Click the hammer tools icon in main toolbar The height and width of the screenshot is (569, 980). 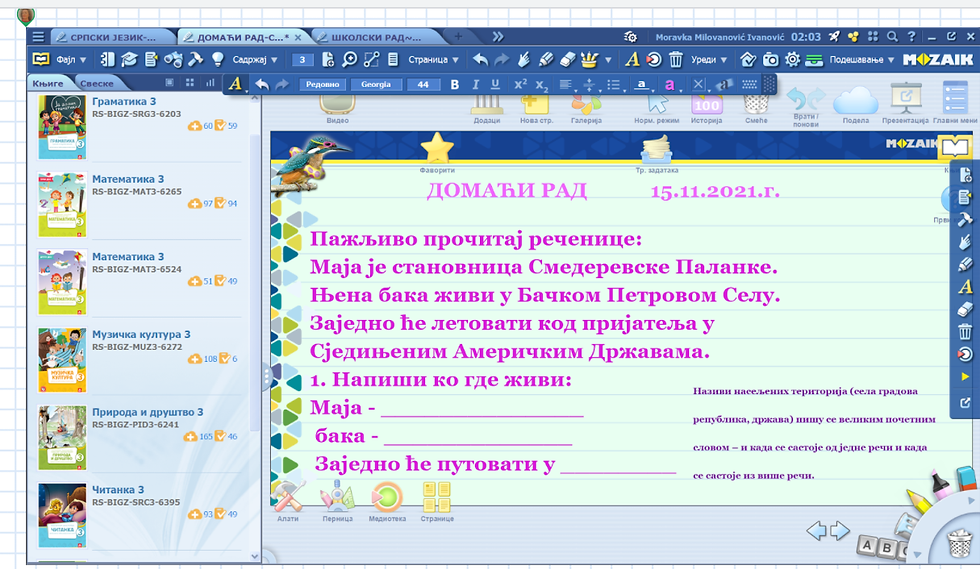[x=196, y=59]
